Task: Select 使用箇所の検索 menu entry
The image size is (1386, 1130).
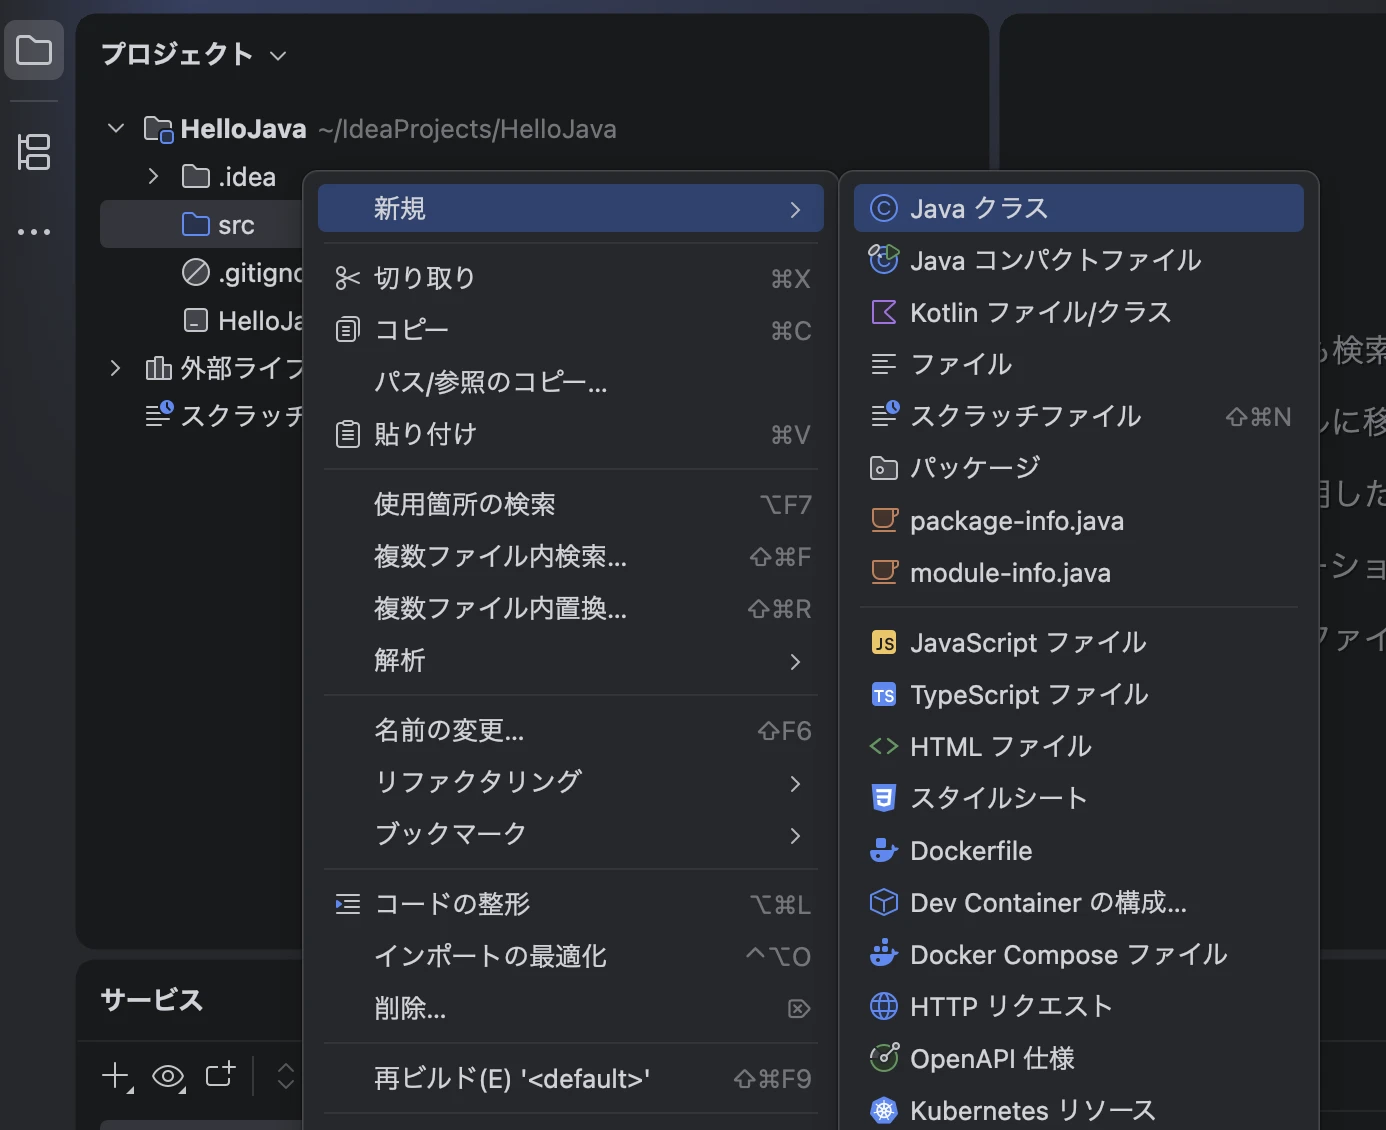Action: 571,504
